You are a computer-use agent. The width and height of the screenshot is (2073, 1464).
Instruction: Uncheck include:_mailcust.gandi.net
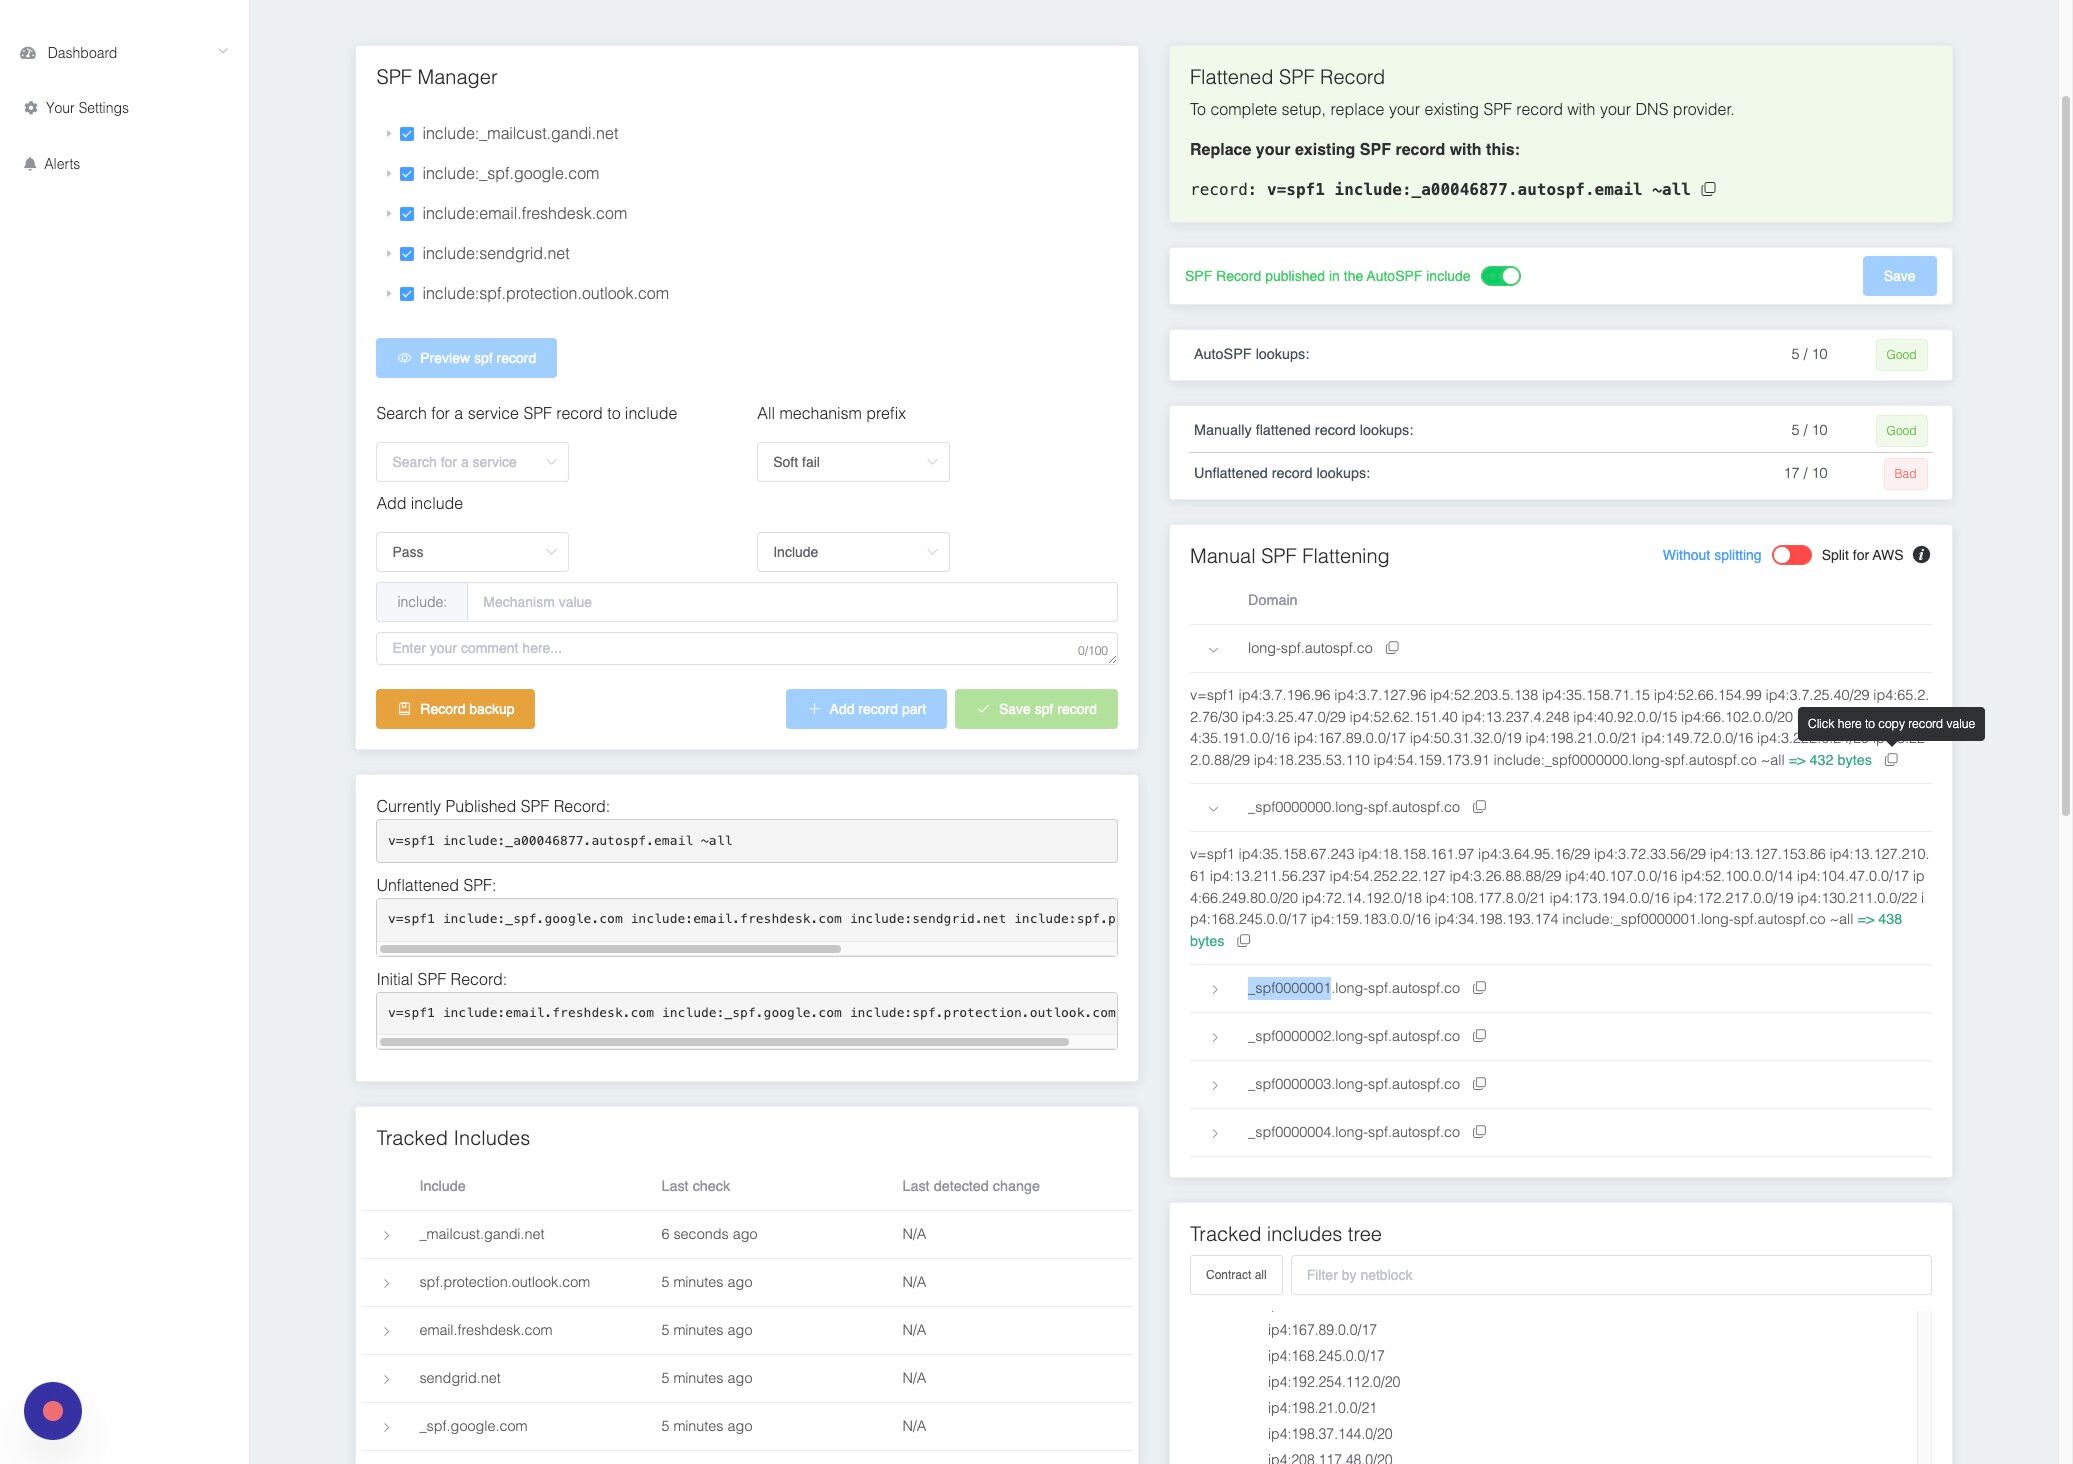tap(407, 134)
